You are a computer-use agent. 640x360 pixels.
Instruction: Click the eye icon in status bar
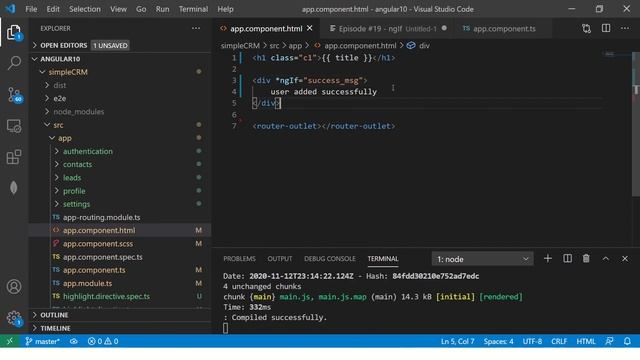point(73,341)
